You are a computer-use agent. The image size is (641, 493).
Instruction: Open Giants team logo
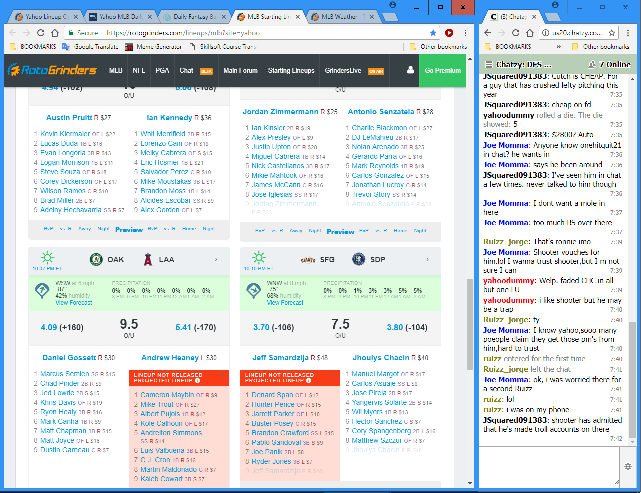click(x=307, y=260)
